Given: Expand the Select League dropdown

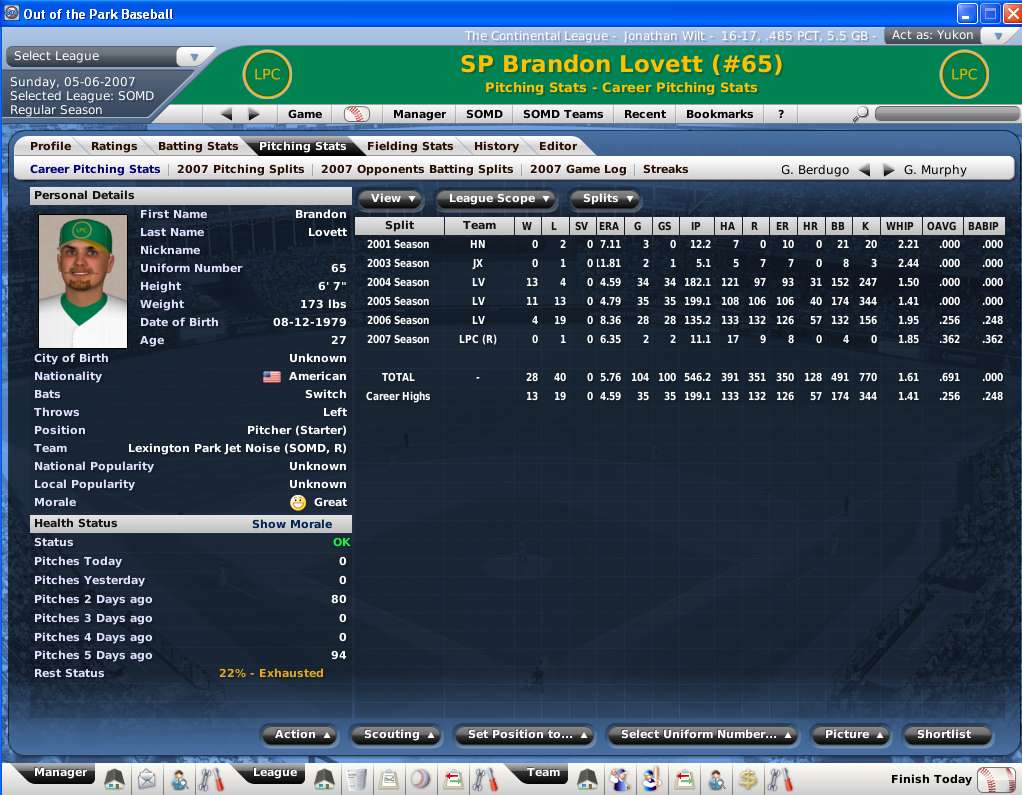Looking at the screenshot, I should coord(194,57).
